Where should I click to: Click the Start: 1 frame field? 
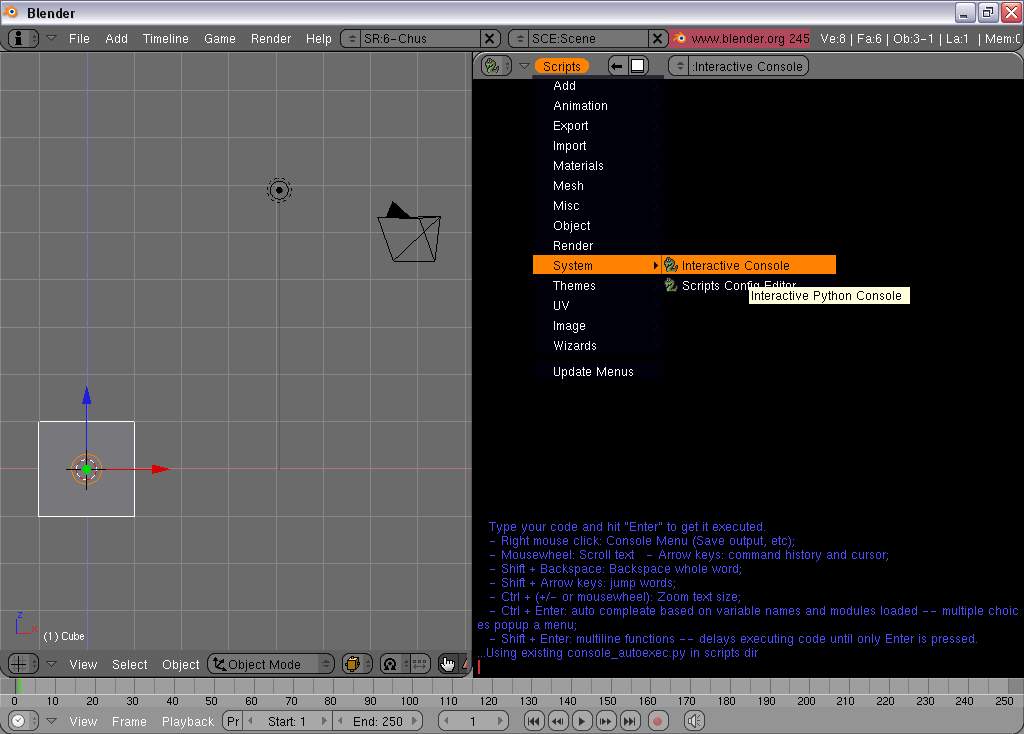(x=287, y=721)
